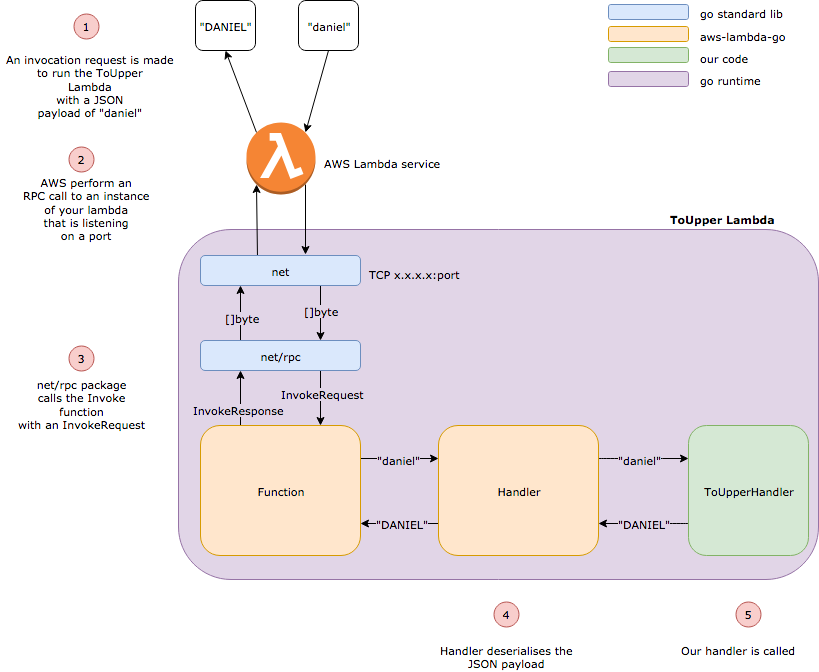Click "net/rpc package calls the Invoke" description
The width and height of the screenshot is (819, 672).
tap(81, 405)
